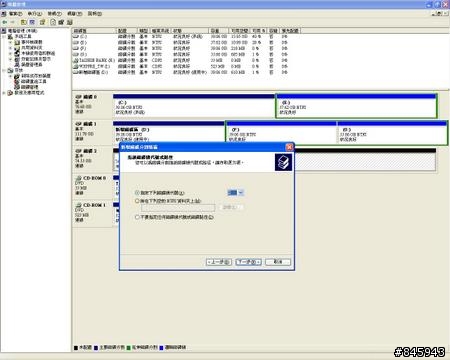Click green extended partition legend swatch
The image size is (450, 360).
129,348
